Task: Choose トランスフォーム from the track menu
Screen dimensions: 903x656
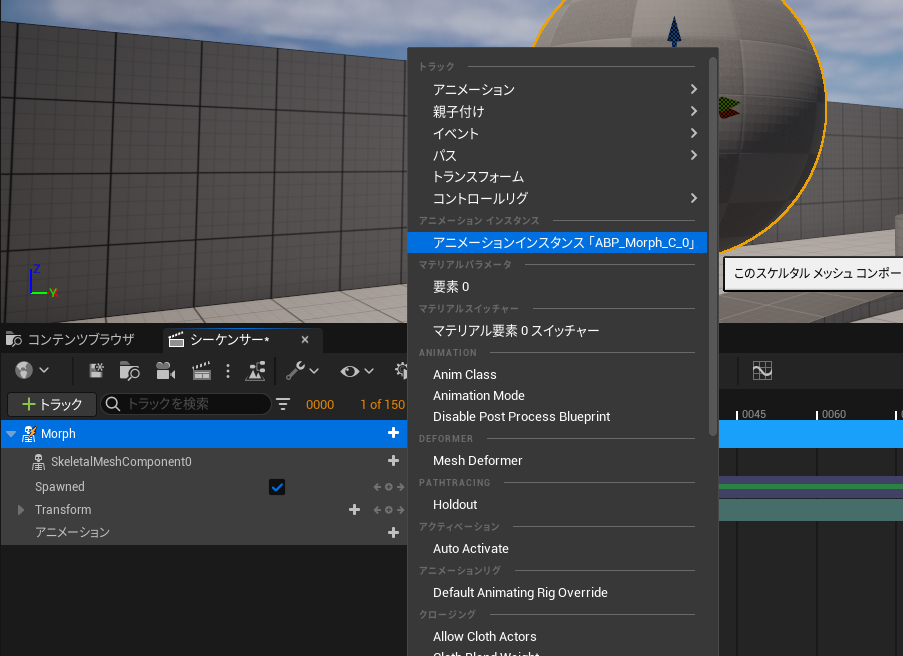Action: tap(557, 177)
